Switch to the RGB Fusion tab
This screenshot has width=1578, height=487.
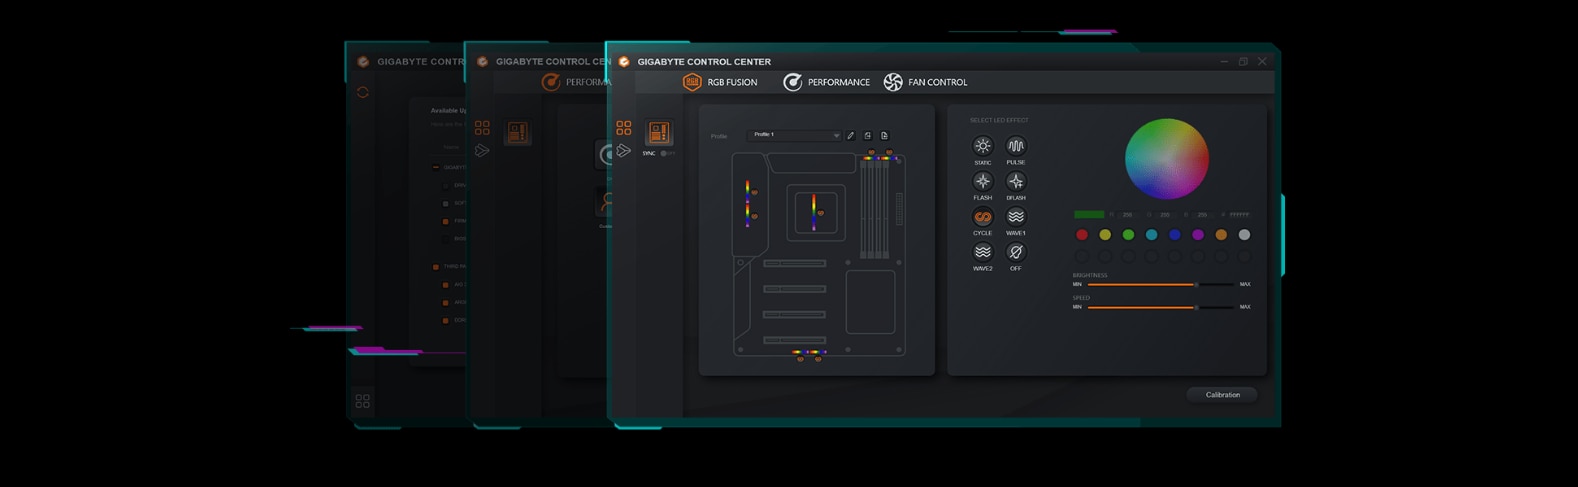click(720, 82)
